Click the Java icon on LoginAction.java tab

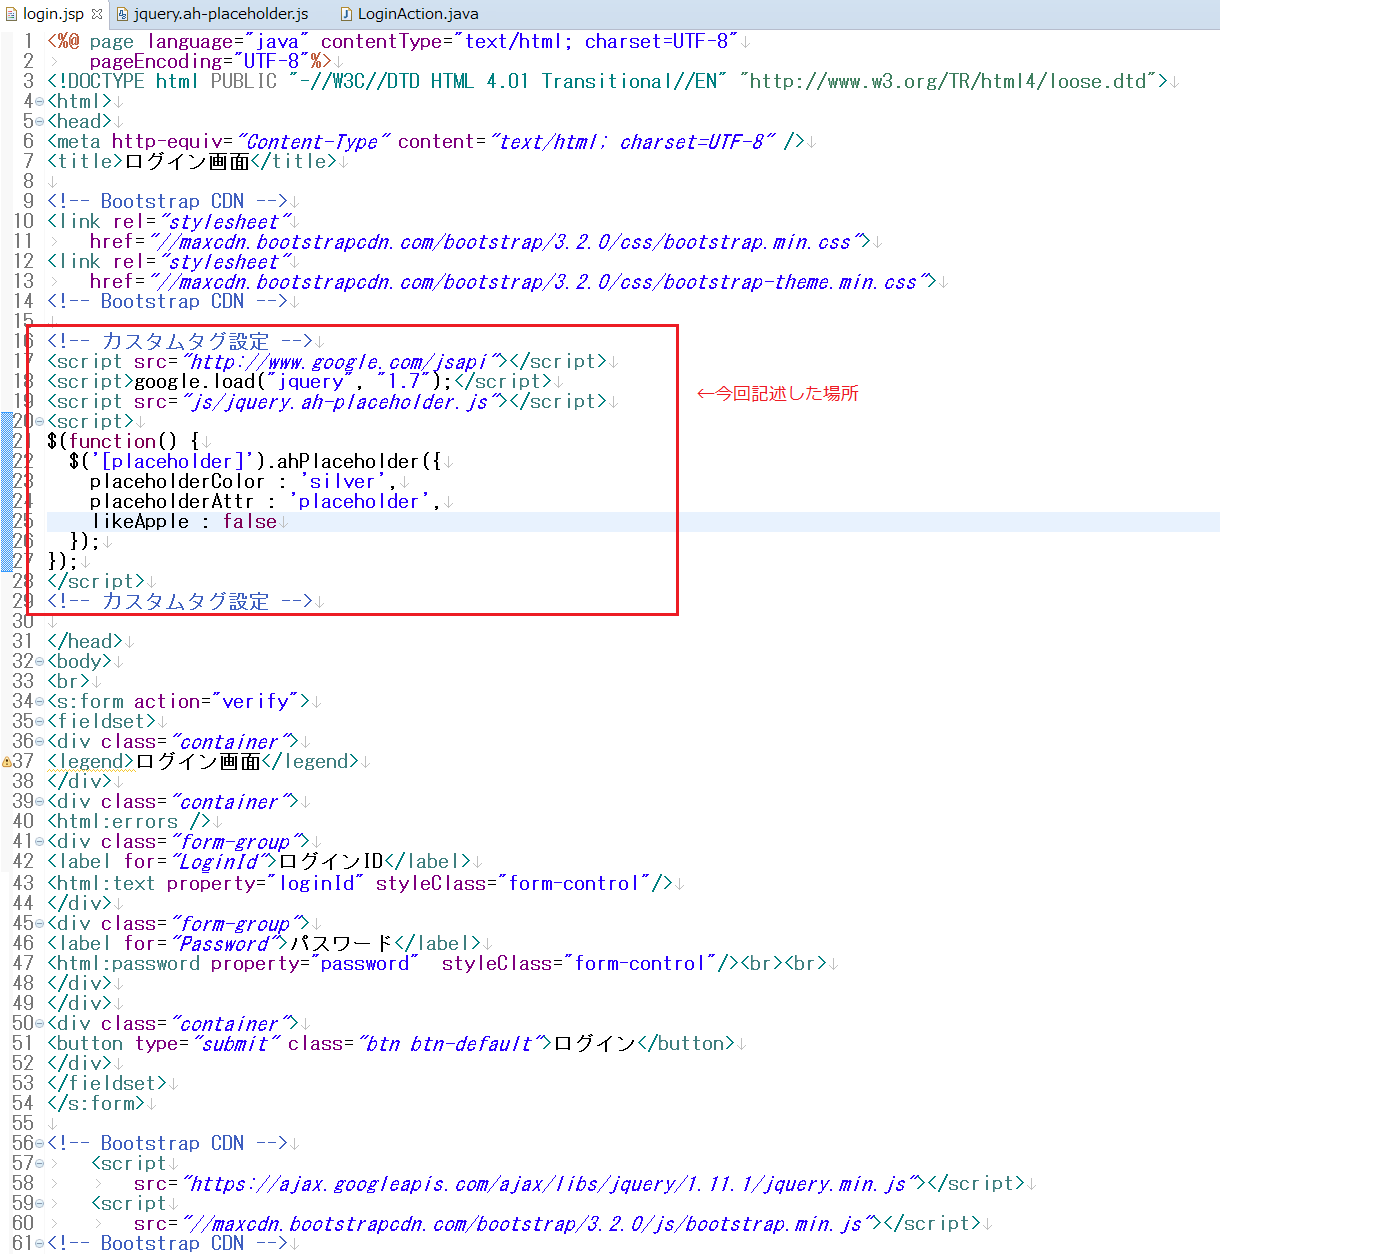pyautogui.click(x=345, y=14)
